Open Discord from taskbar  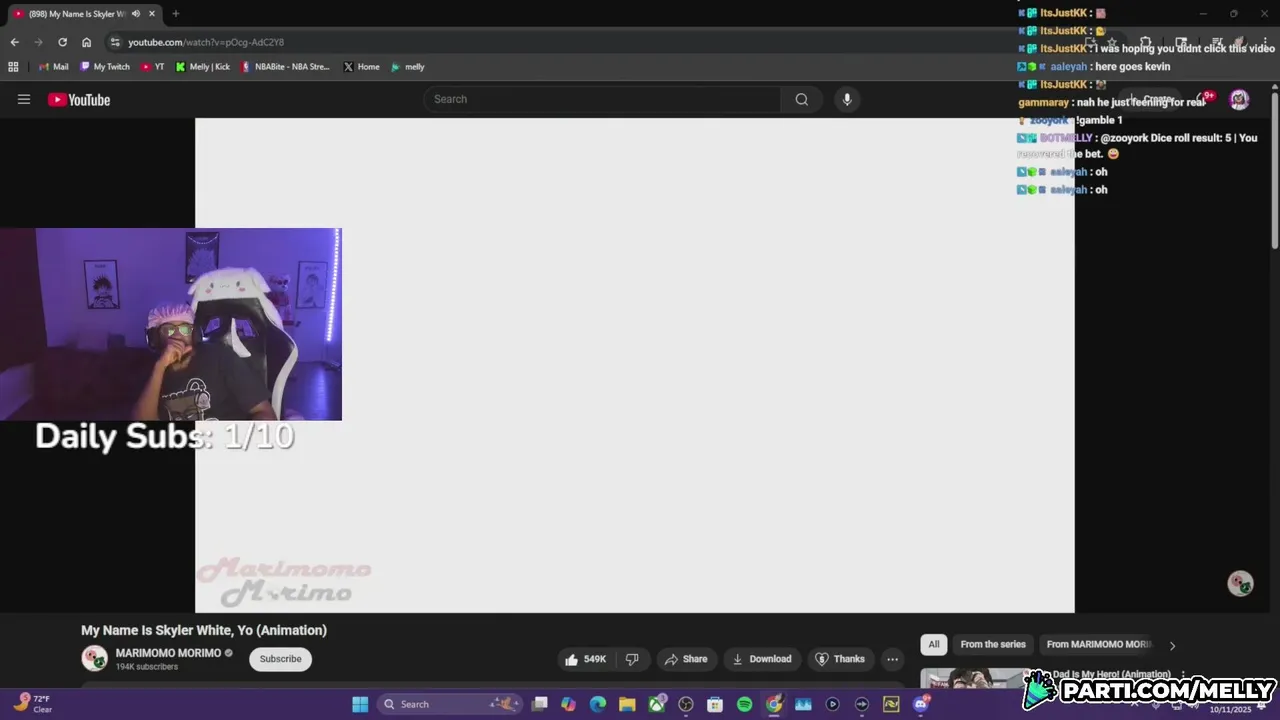point(921,704)
